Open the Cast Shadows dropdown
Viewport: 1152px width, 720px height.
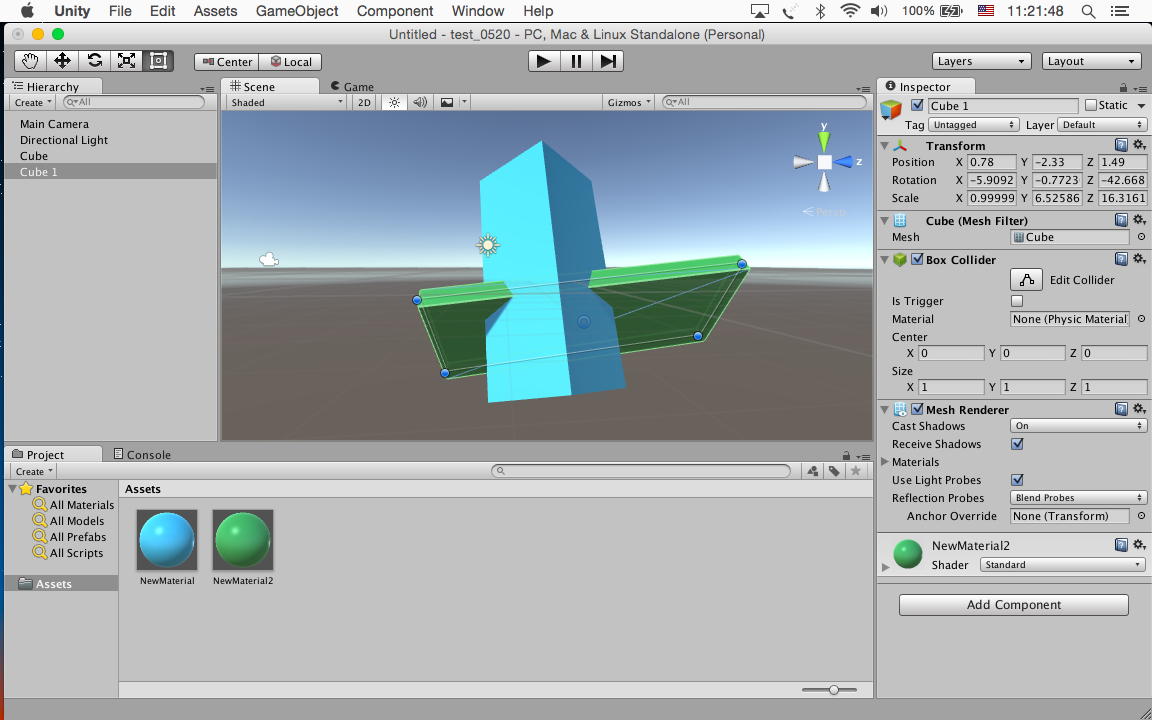[1078, 426]
